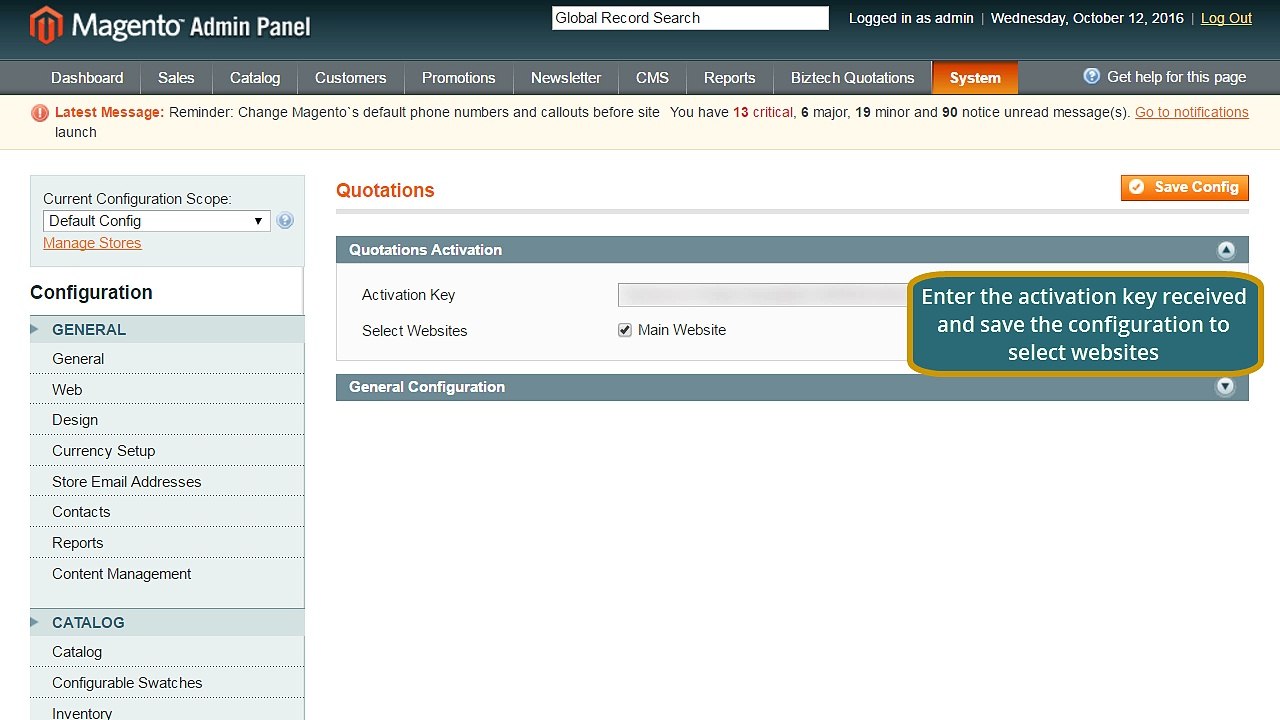Click Get help for this page
1280x720 pixels.
coord(1176,77)
